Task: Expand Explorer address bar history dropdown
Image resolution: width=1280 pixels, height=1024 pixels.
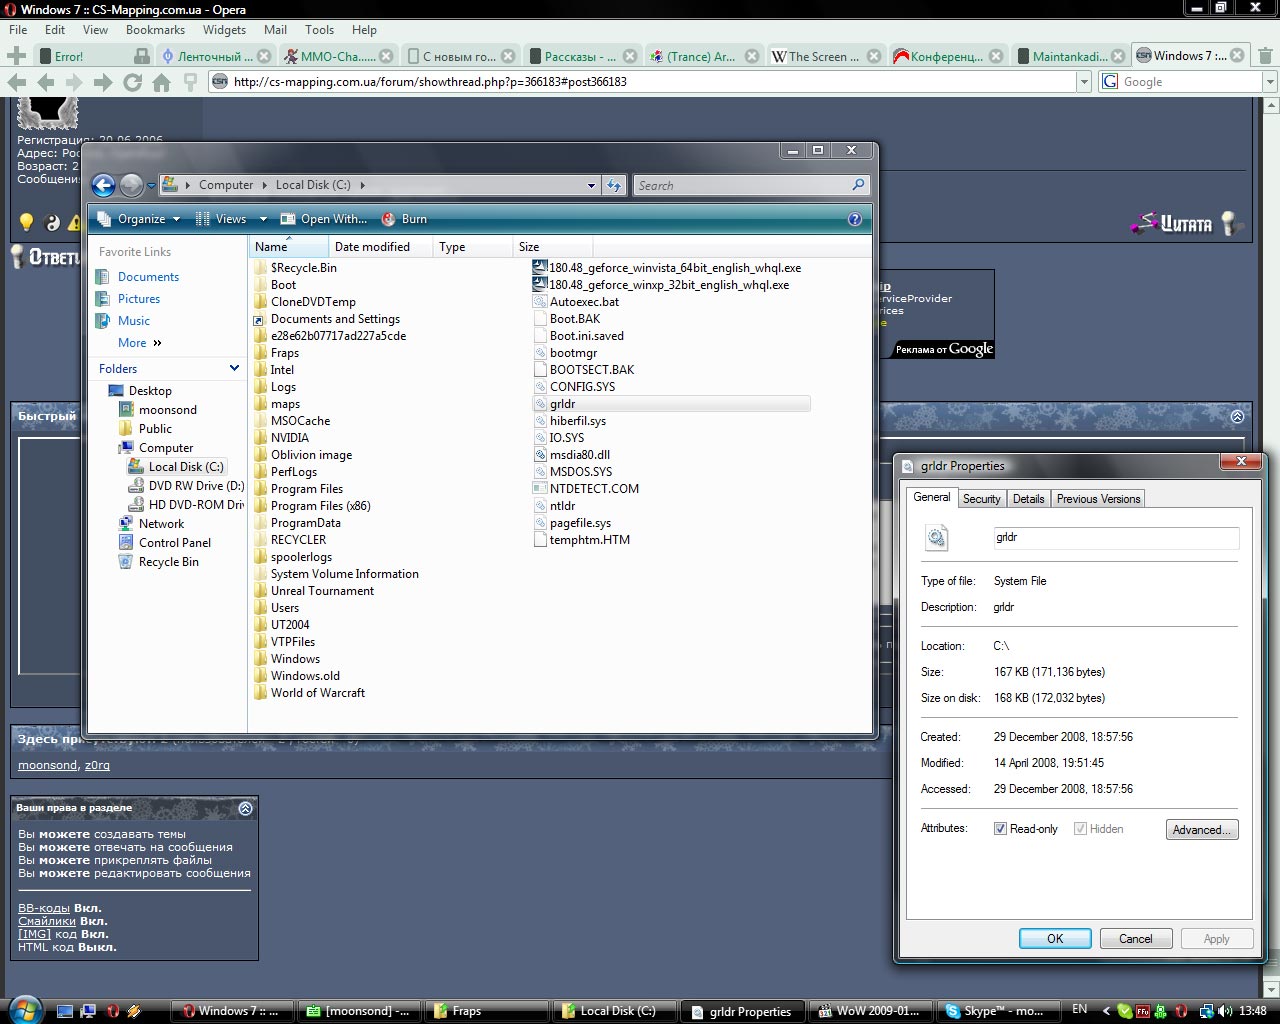Action: point(591,185)
